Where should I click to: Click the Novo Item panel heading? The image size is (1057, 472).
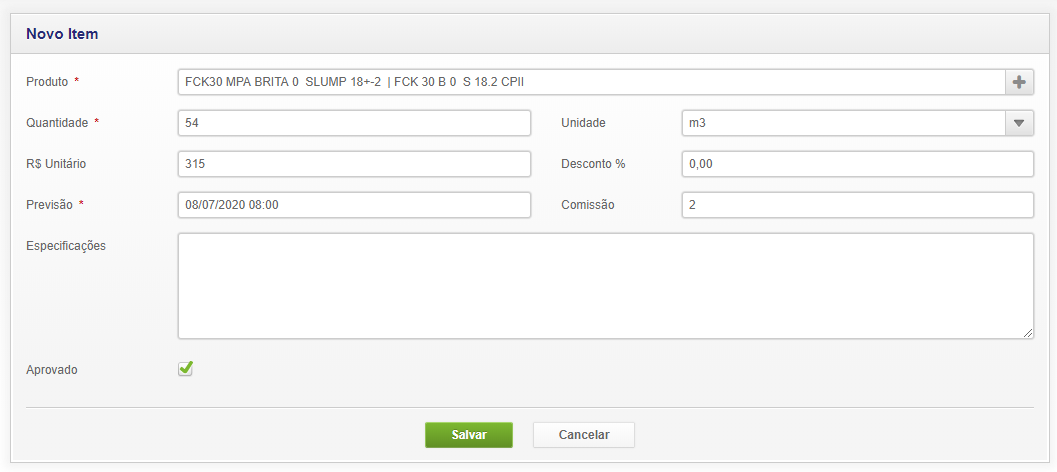click(x=62, y=34)
